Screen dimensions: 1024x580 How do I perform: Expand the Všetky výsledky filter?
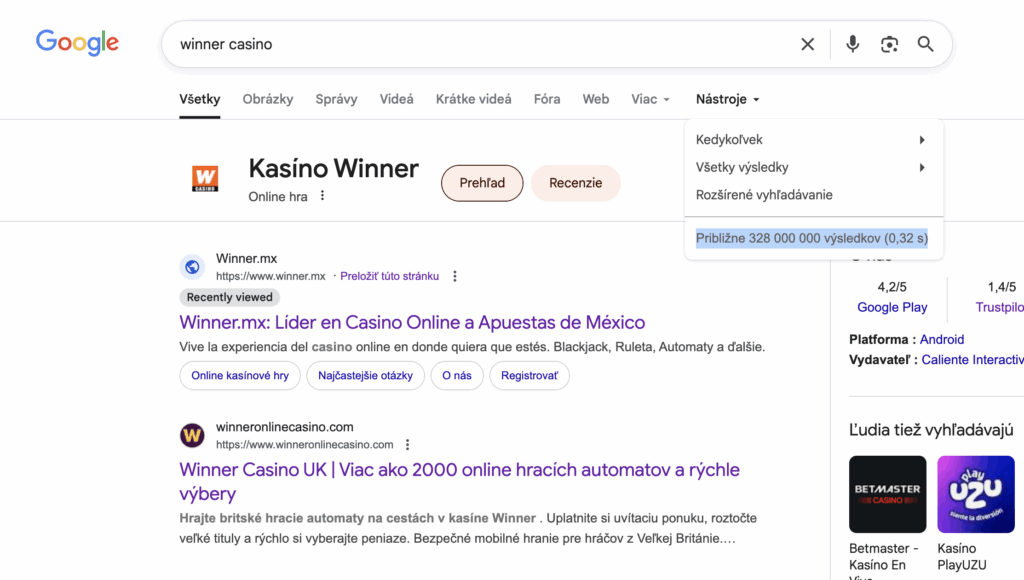pos(812,167)
